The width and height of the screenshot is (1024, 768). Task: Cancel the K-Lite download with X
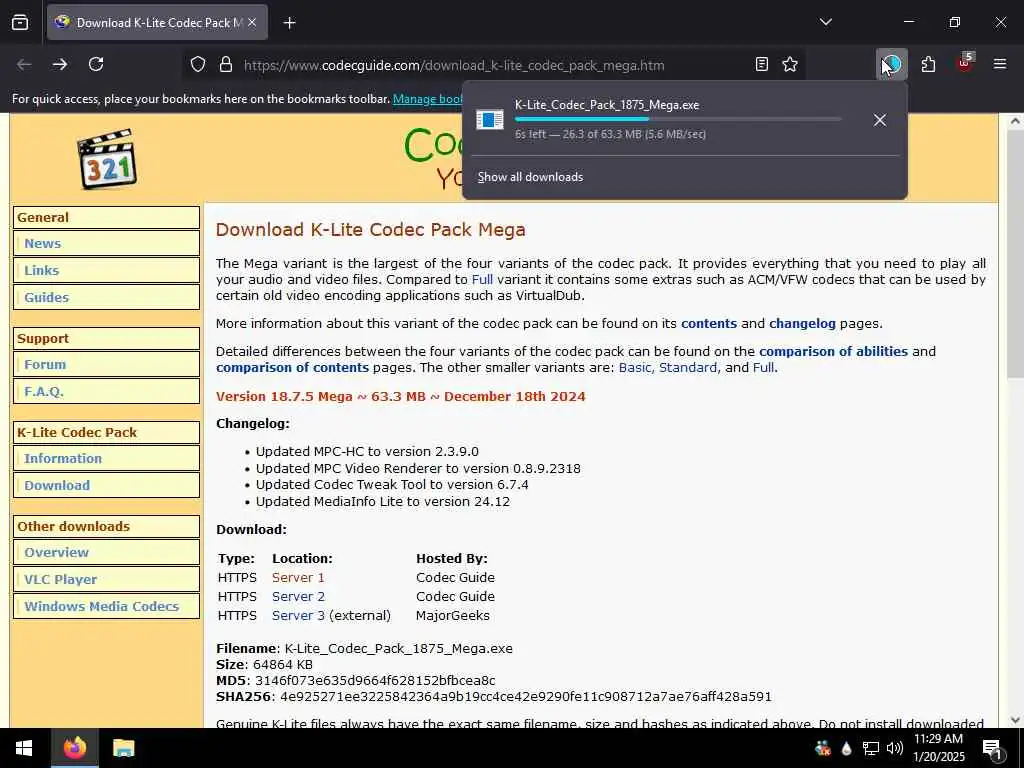880,120
